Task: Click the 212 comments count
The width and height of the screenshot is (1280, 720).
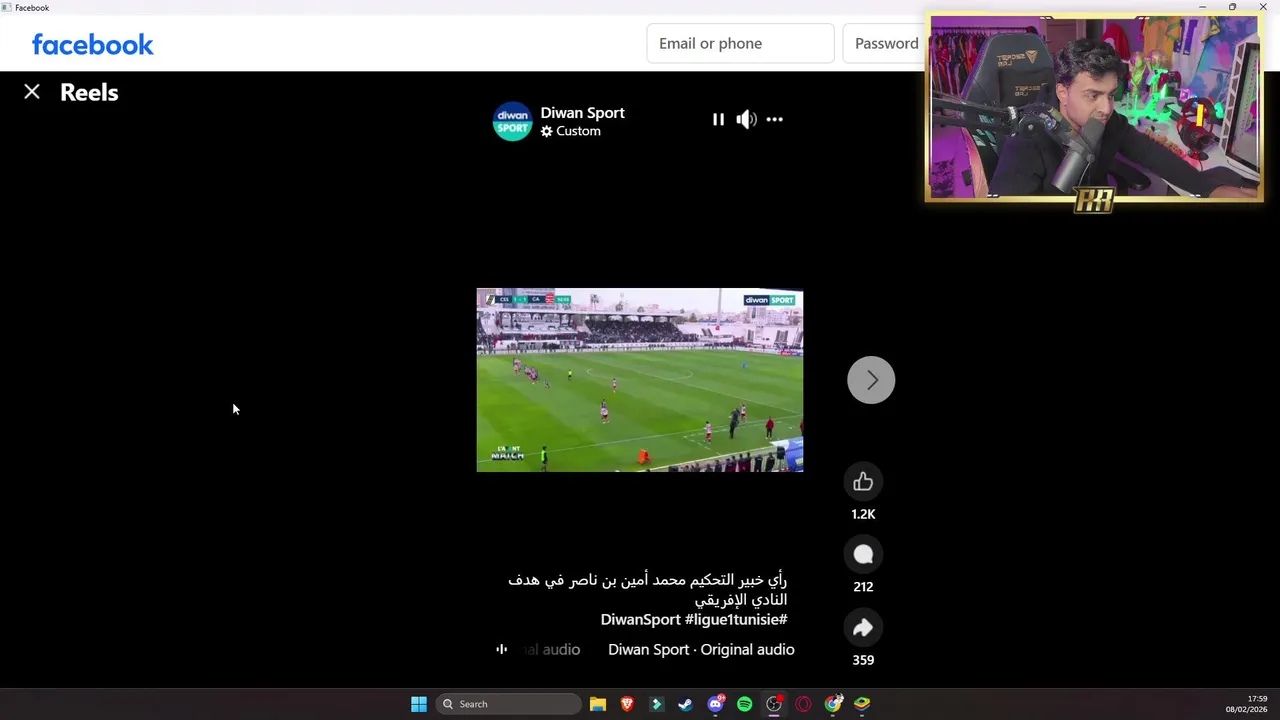Action: (863, 587)
